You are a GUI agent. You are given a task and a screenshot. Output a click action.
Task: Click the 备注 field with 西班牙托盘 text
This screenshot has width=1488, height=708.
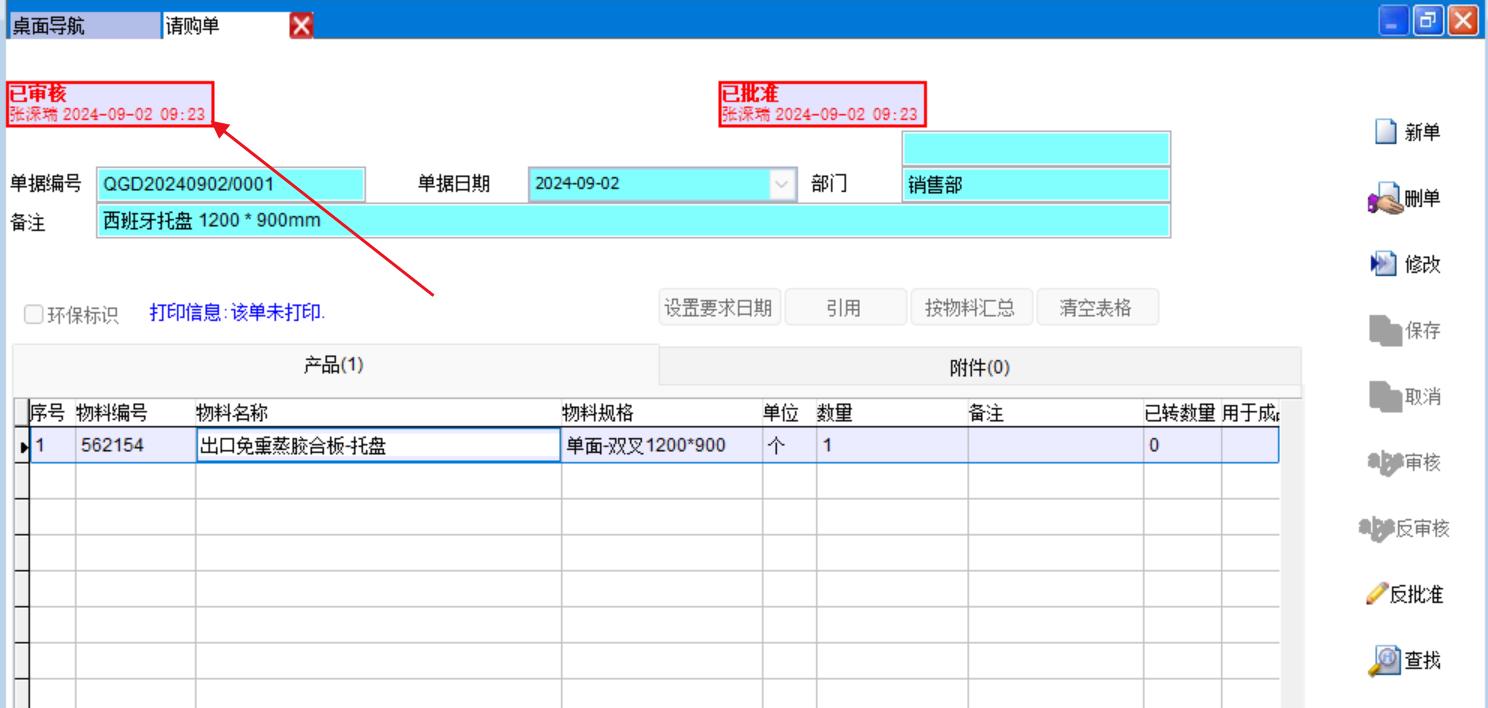point(632,221)
